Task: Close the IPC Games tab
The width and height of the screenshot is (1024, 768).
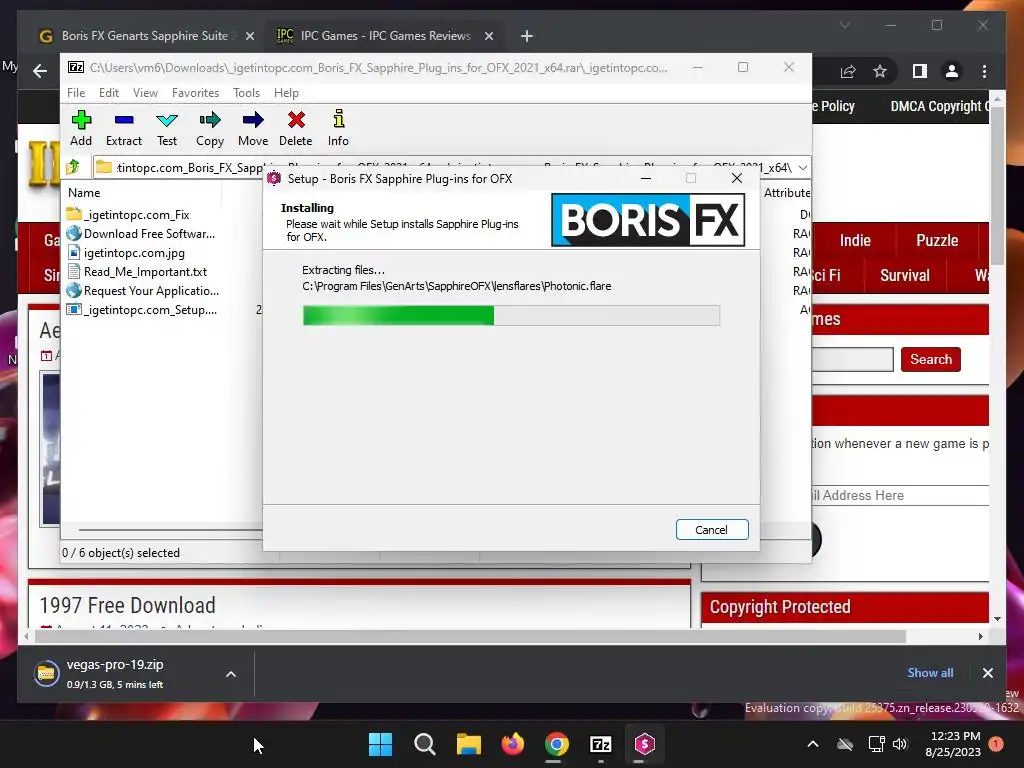Action: click(x=488, y=36)
